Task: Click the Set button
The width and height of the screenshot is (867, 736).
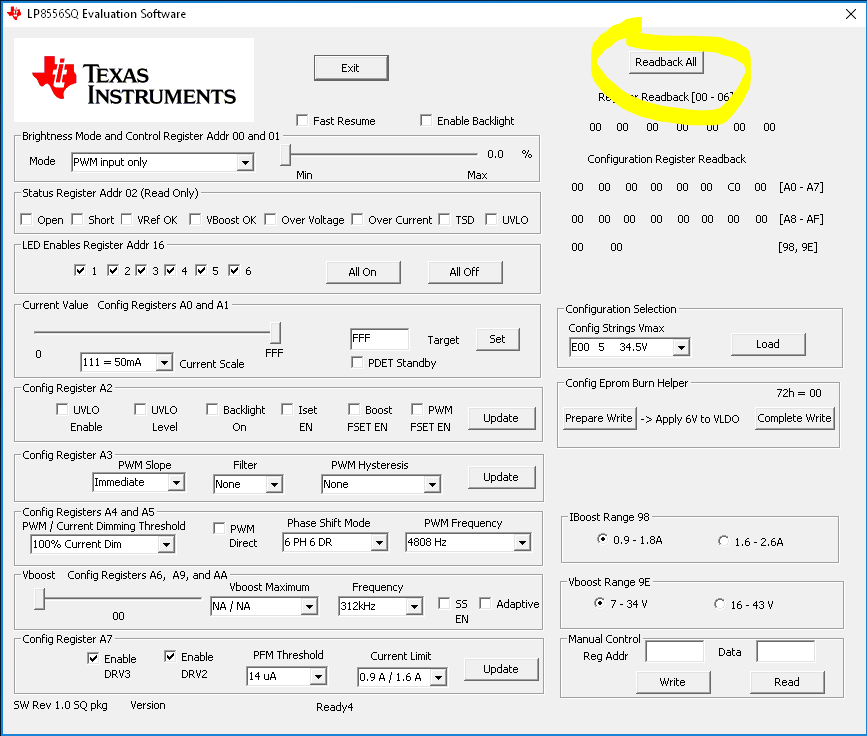Action: pyautogui.click(x=498, y=340)
